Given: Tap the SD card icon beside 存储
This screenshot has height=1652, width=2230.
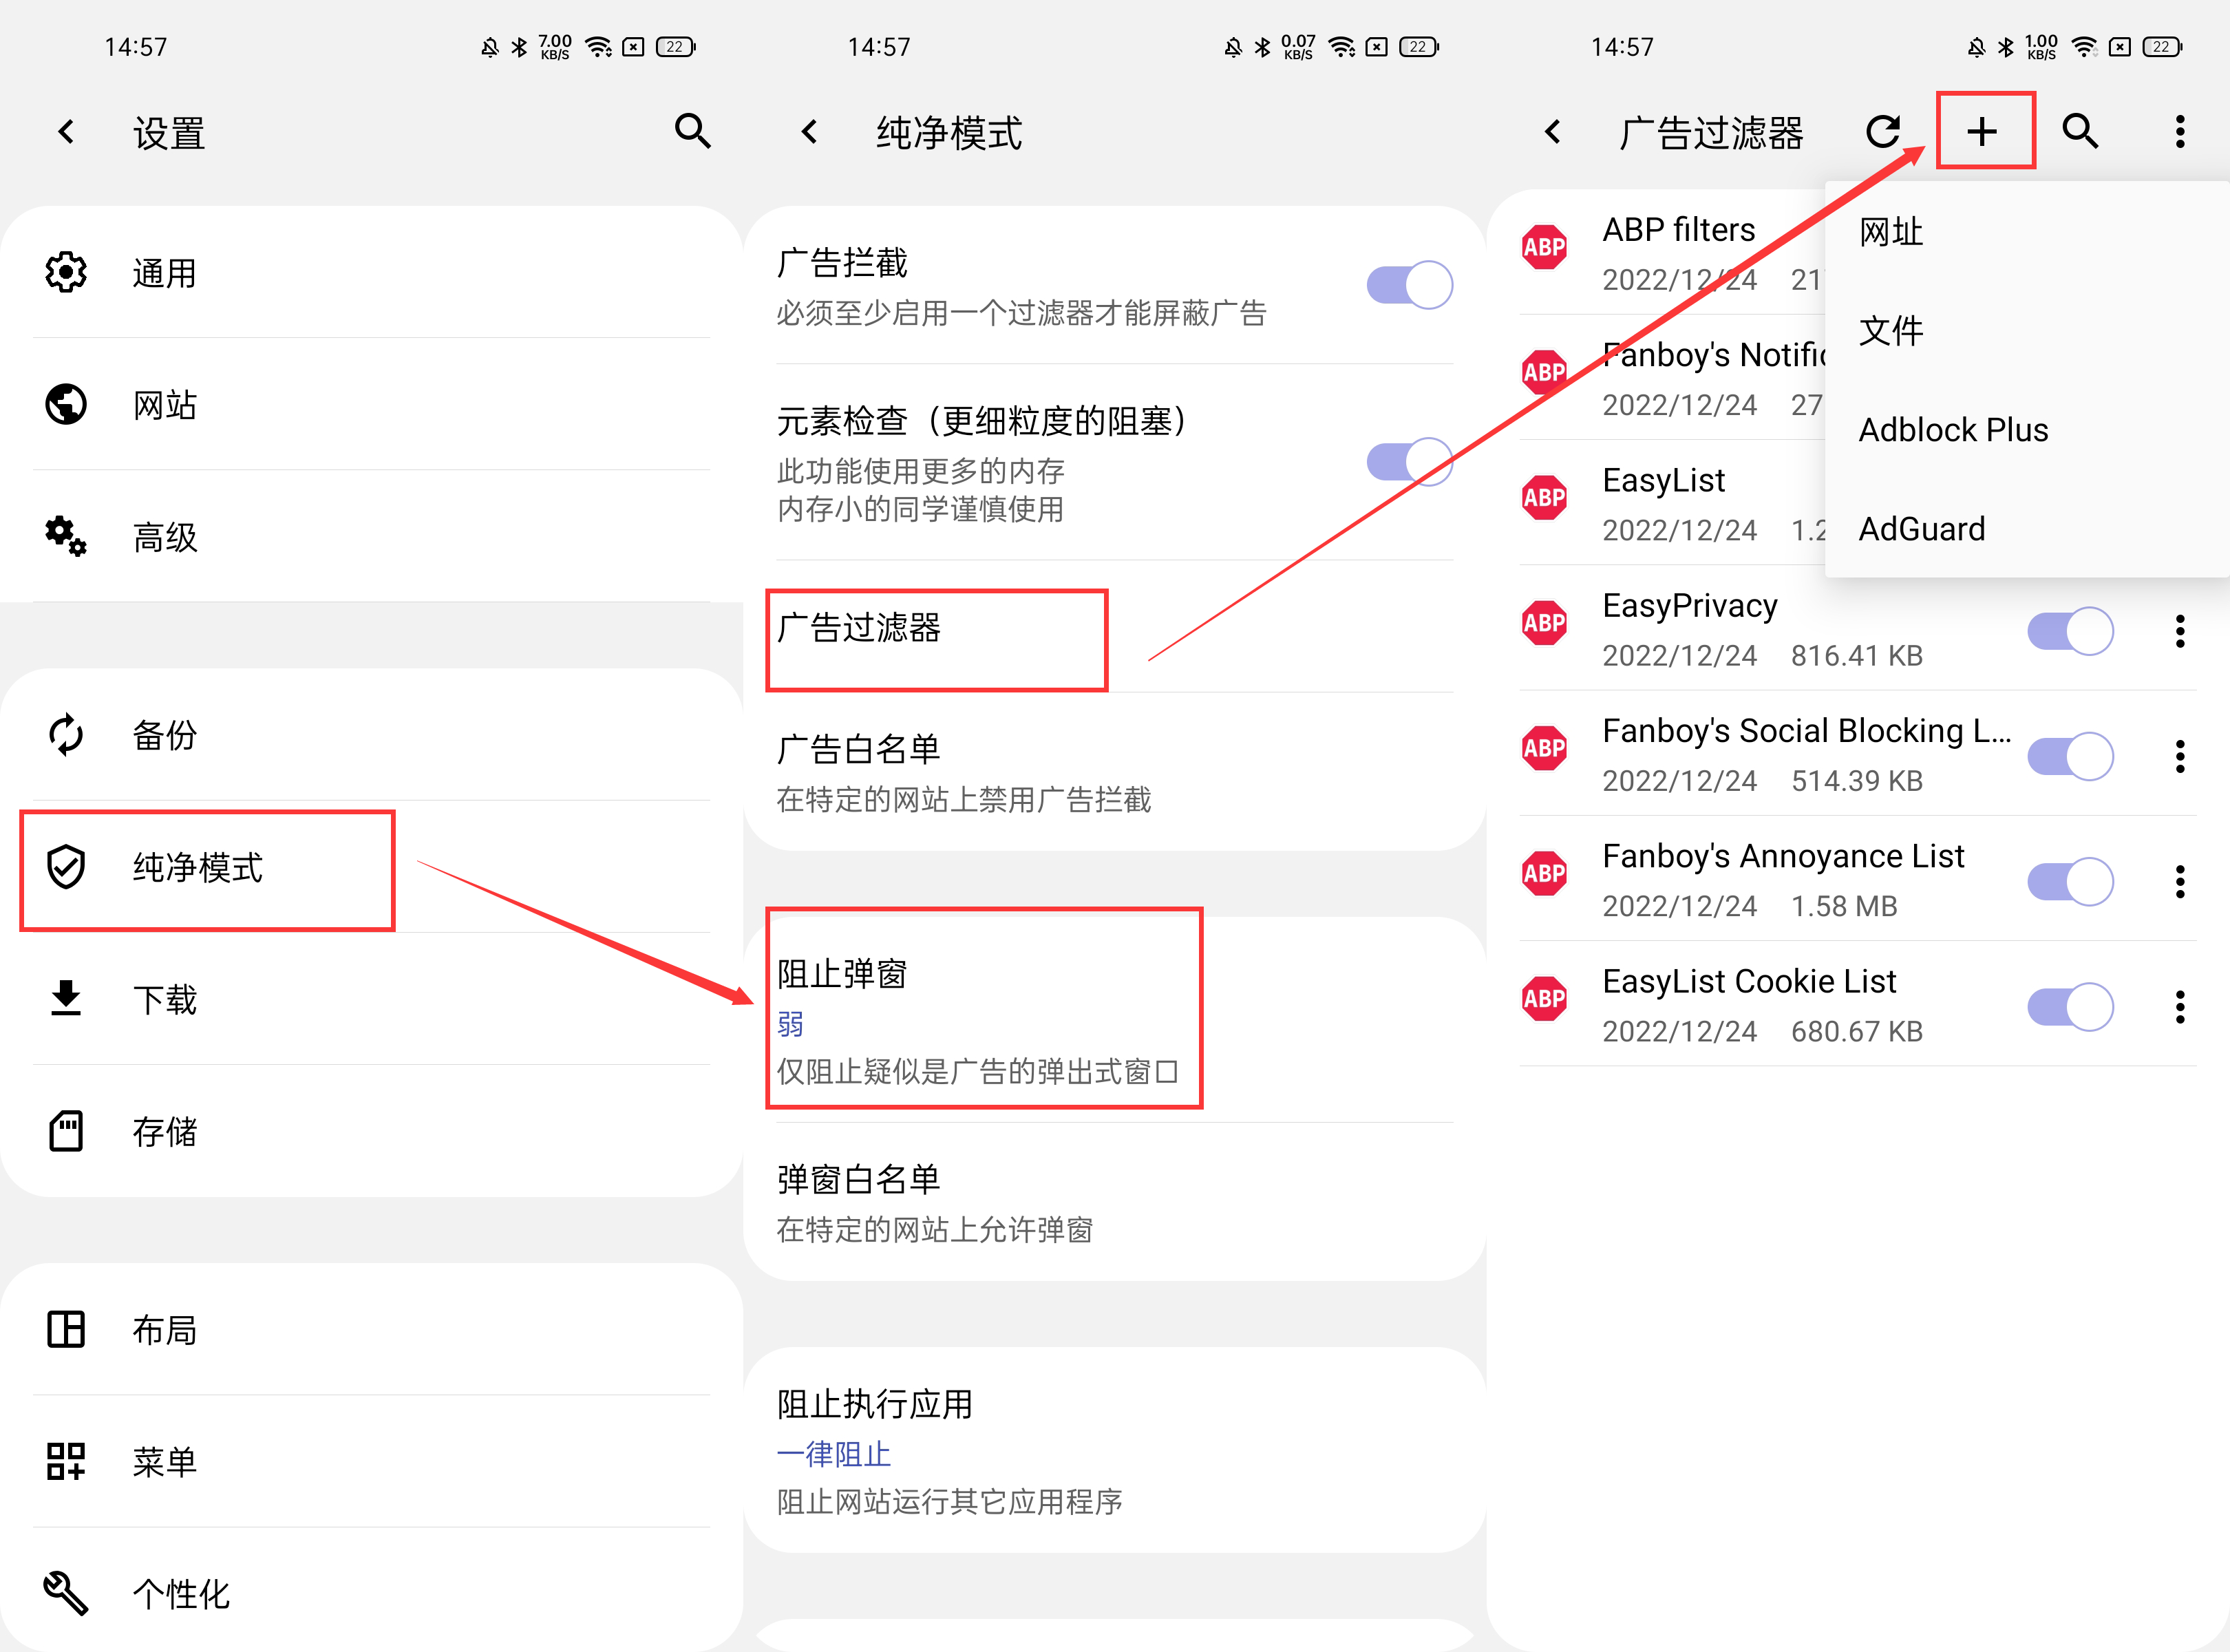Looking at the screenshot, I should 66,1131.
